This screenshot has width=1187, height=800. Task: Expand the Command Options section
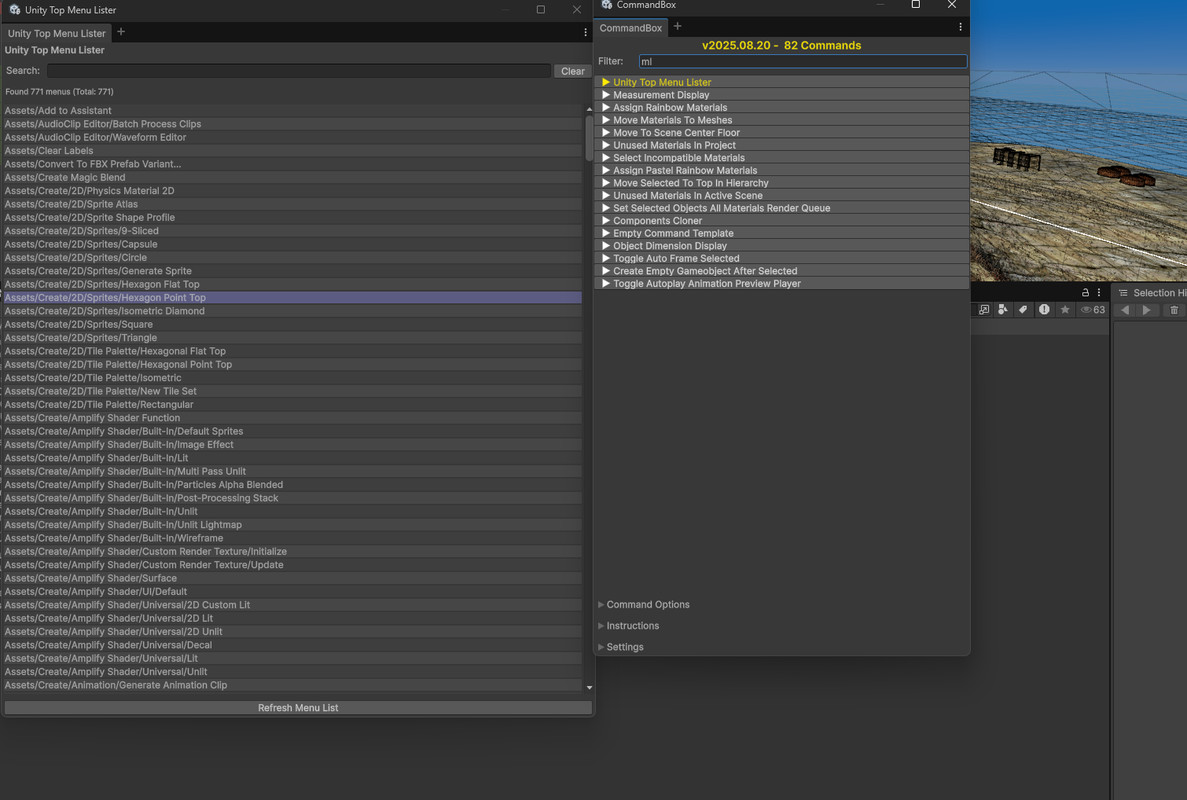[647, 604]
